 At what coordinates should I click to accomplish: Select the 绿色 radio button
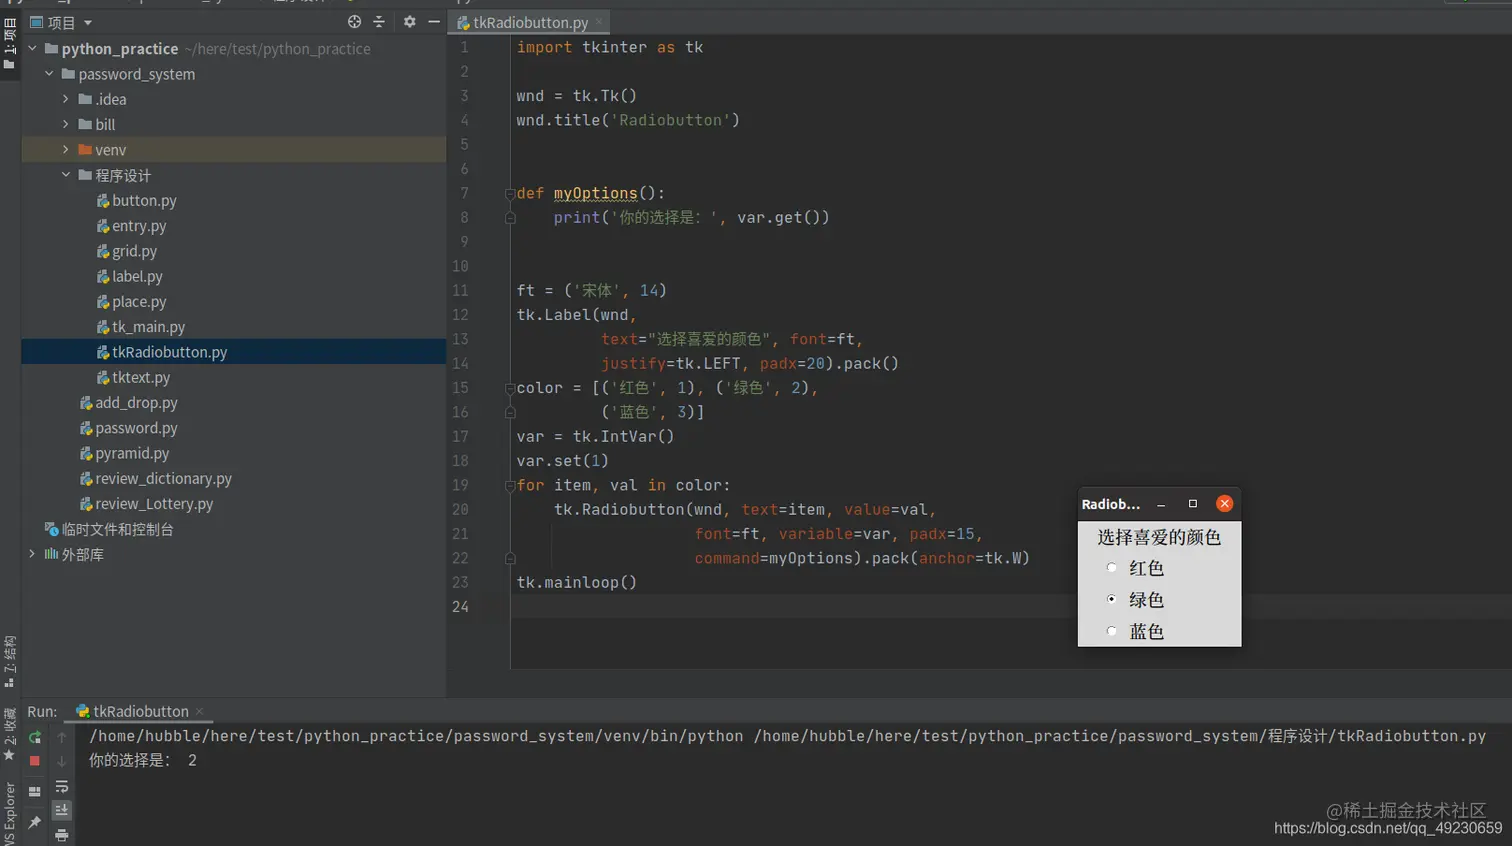[1111, 599]
